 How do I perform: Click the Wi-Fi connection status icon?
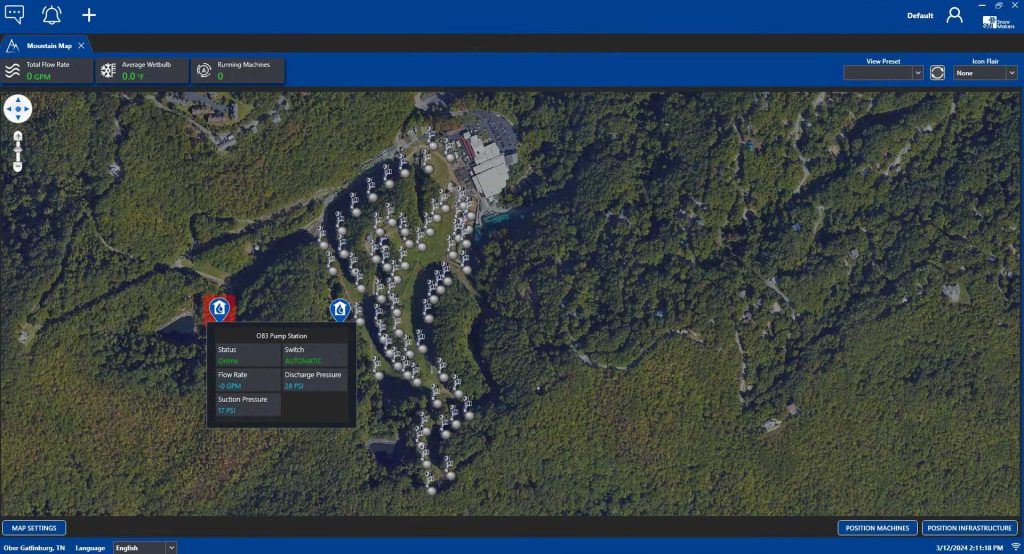click(1015, 547)
